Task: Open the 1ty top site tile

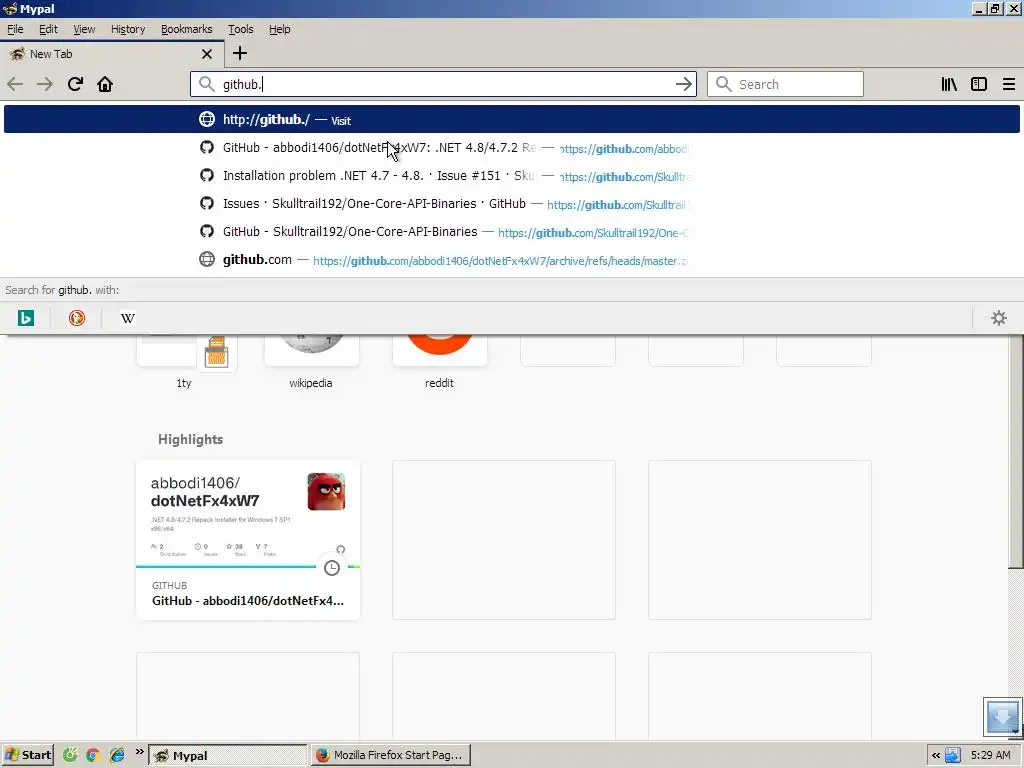Action: tap(185, 362)
